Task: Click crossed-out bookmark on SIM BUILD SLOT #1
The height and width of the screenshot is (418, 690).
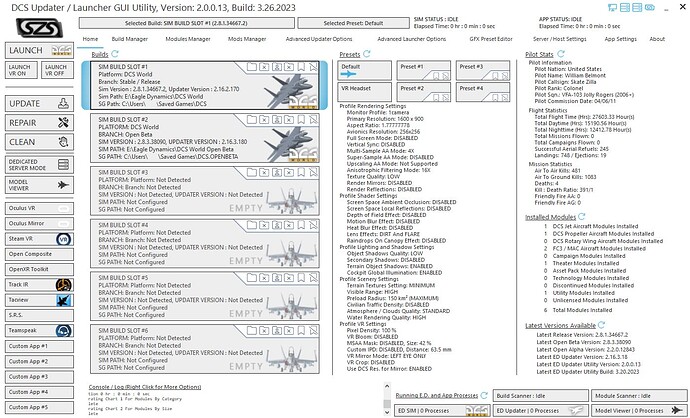Action: click(313, 67)
